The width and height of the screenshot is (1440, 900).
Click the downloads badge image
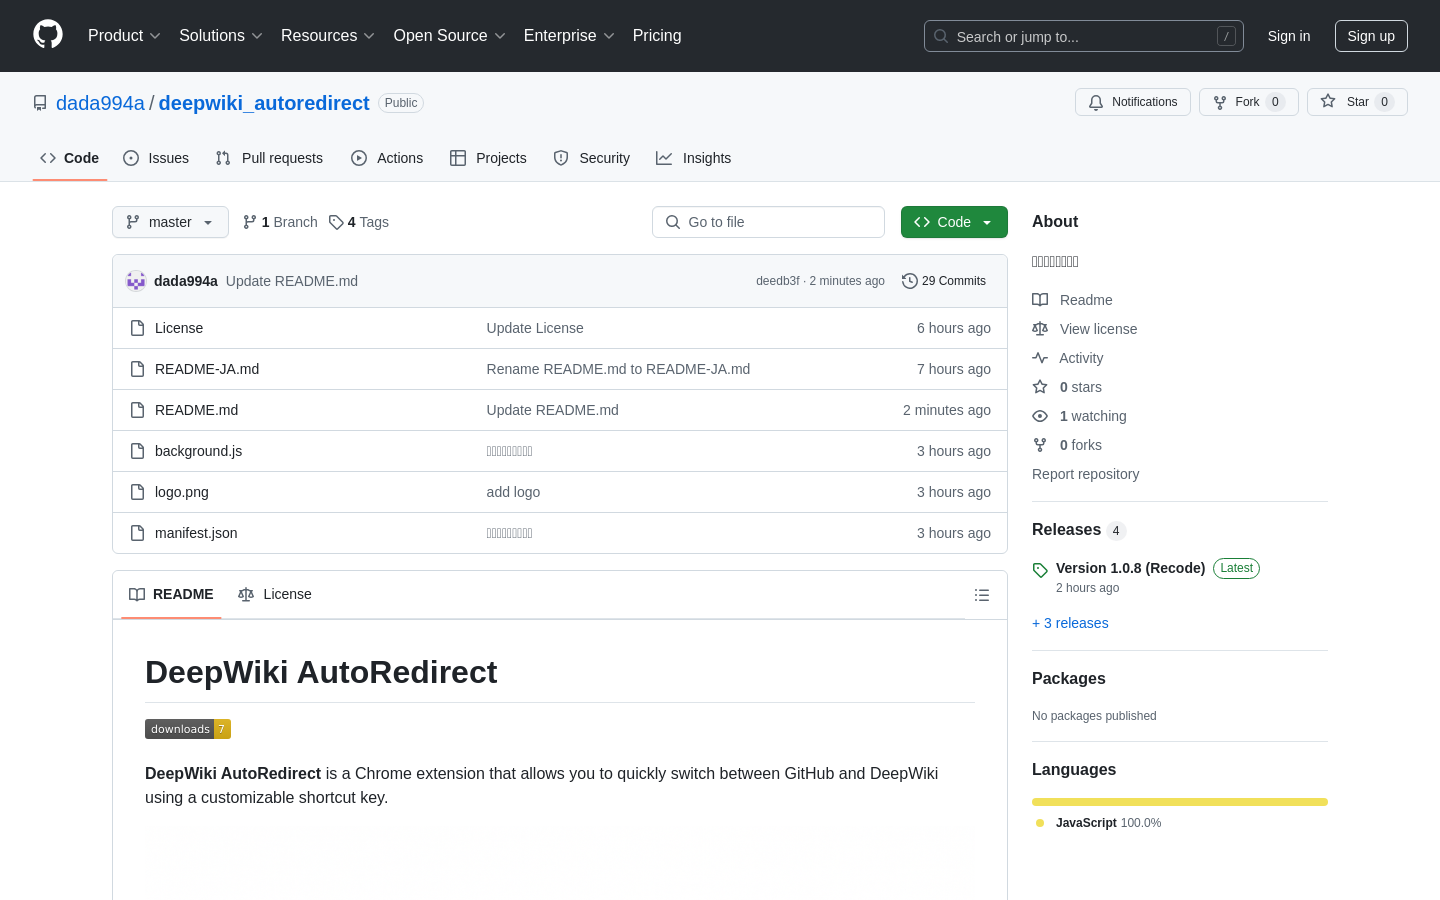pyautogui.click(x=188, y=729)
